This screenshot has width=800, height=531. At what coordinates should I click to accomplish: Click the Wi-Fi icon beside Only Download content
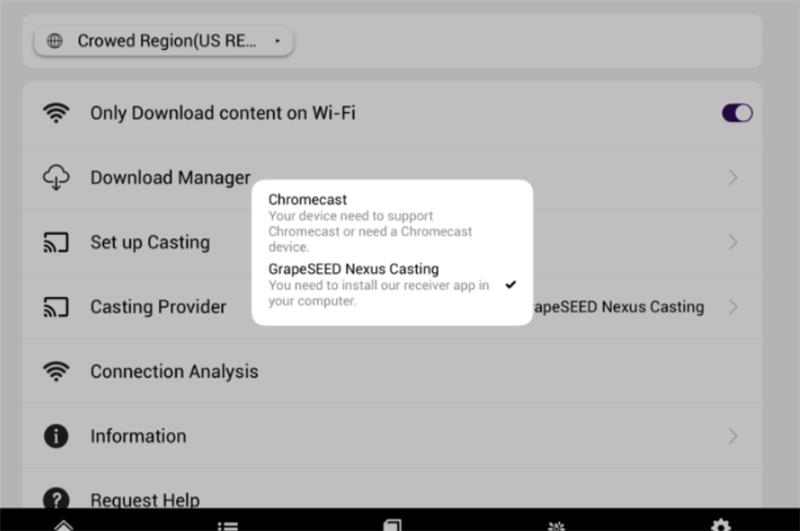56,113
